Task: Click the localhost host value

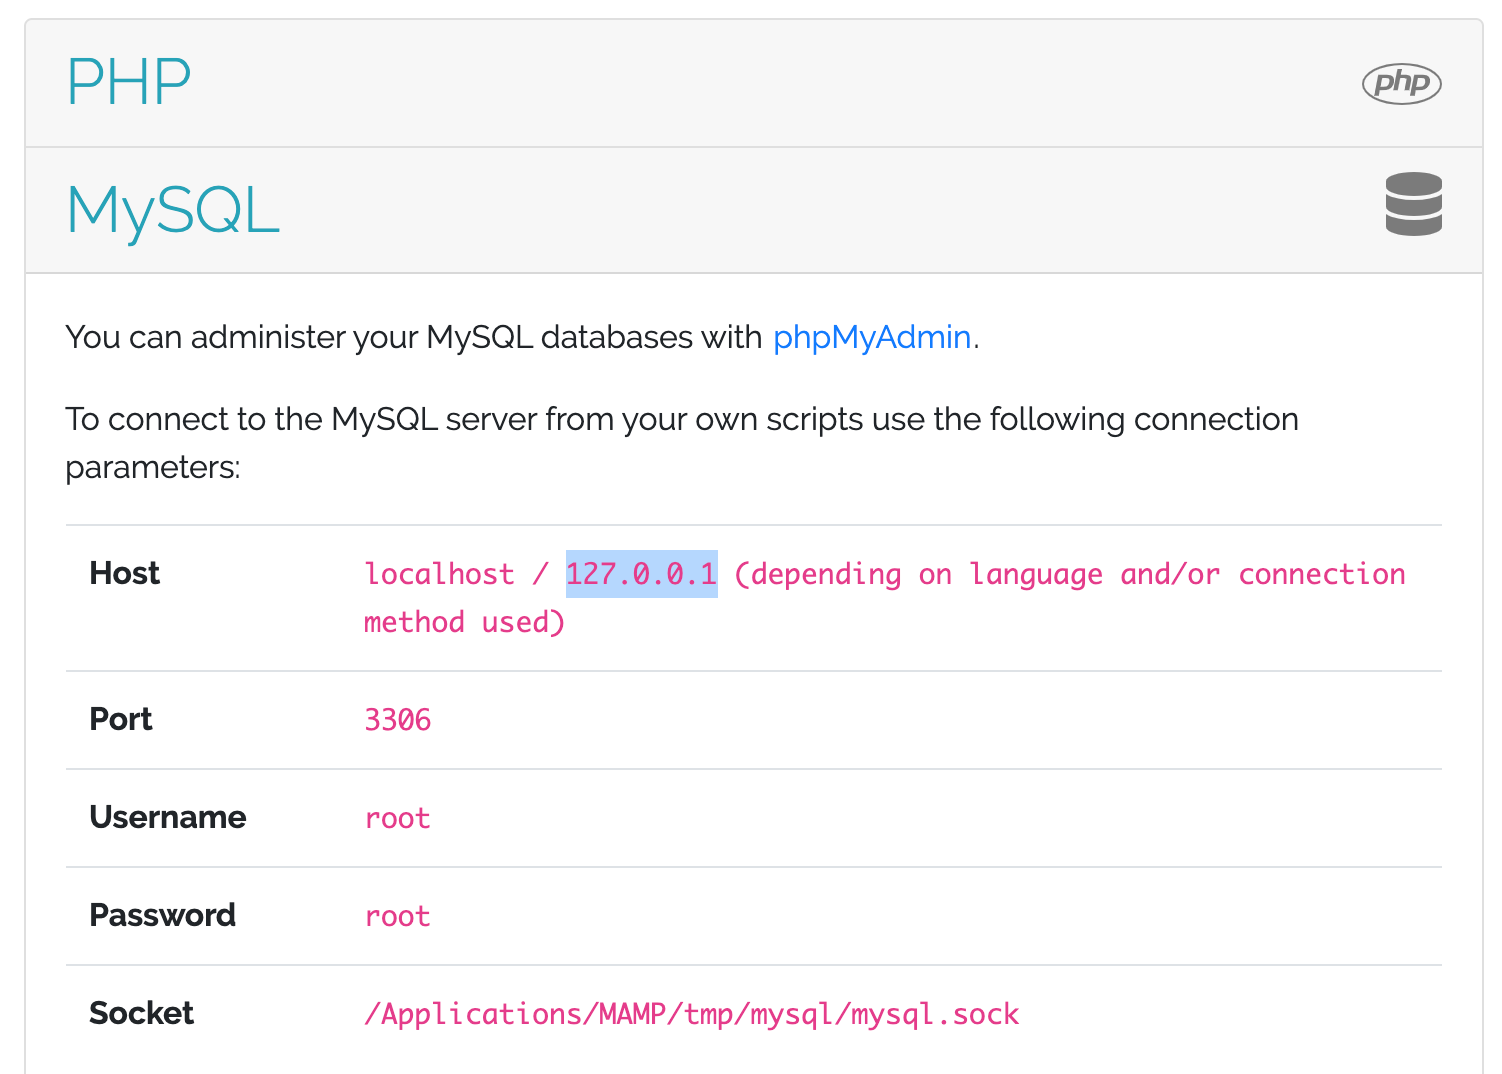Action: [x=440, y=574]
